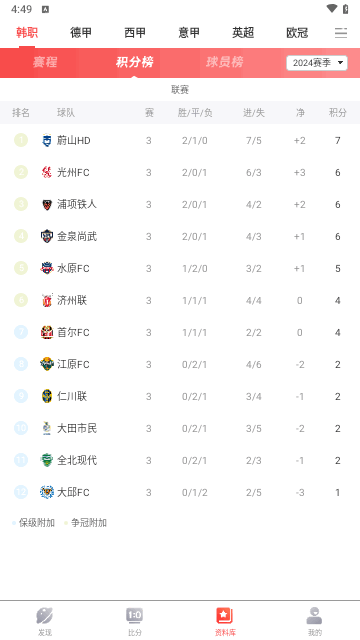
Task: Tap the 蔚山HD team crest
Action: [47, 140]
